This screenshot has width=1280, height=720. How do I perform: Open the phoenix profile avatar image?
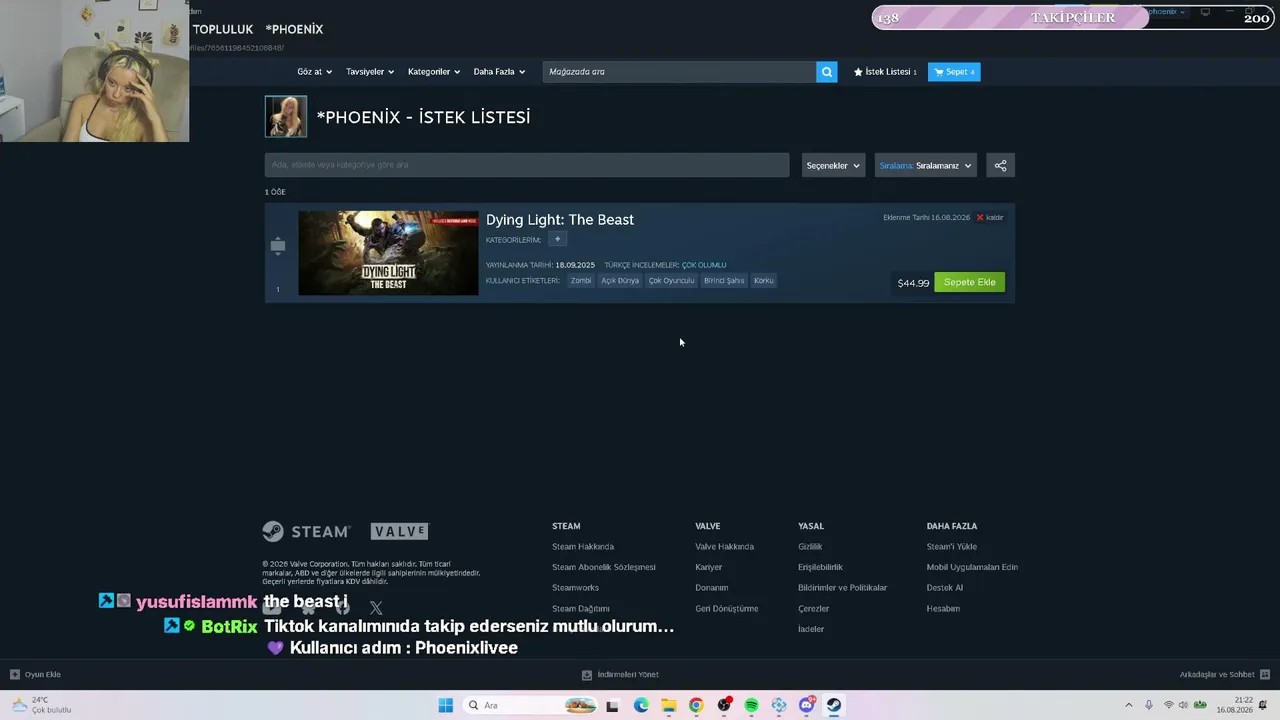point(286,117)
